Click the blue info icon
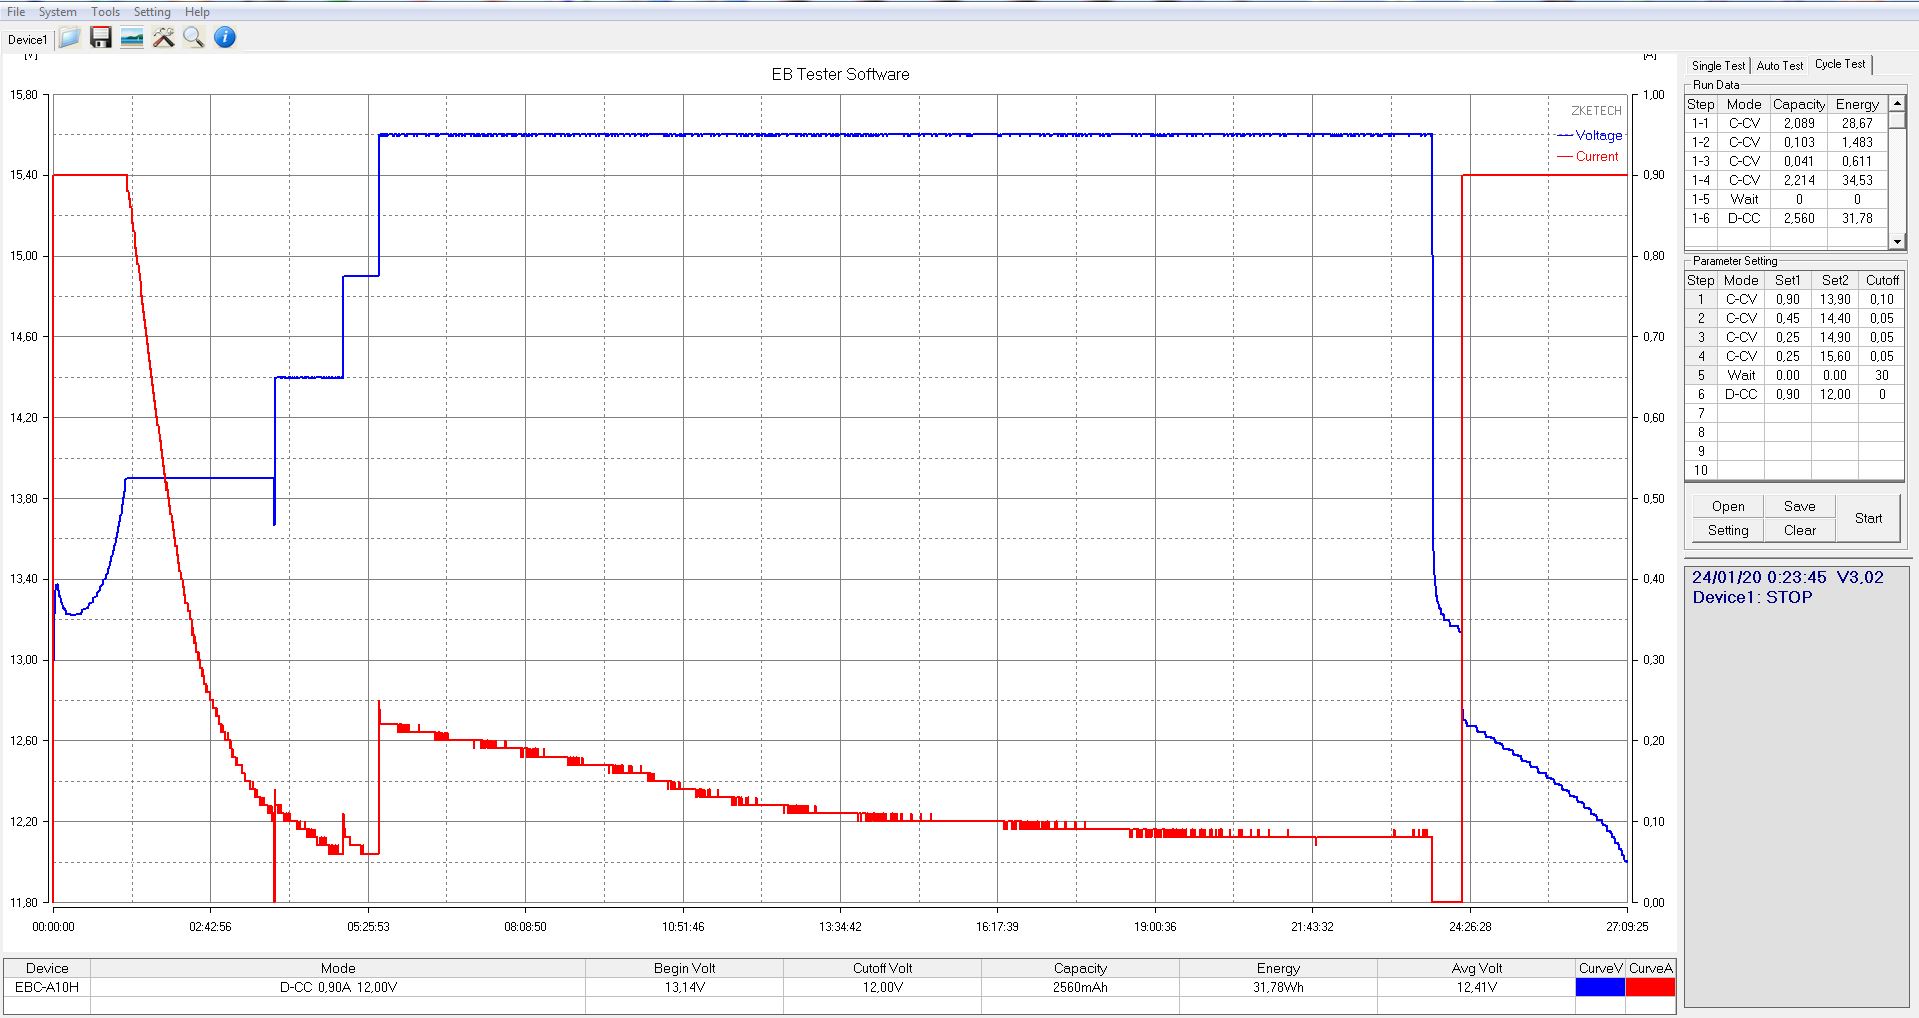The image size is (1919, 1018). tap(225, 38)
